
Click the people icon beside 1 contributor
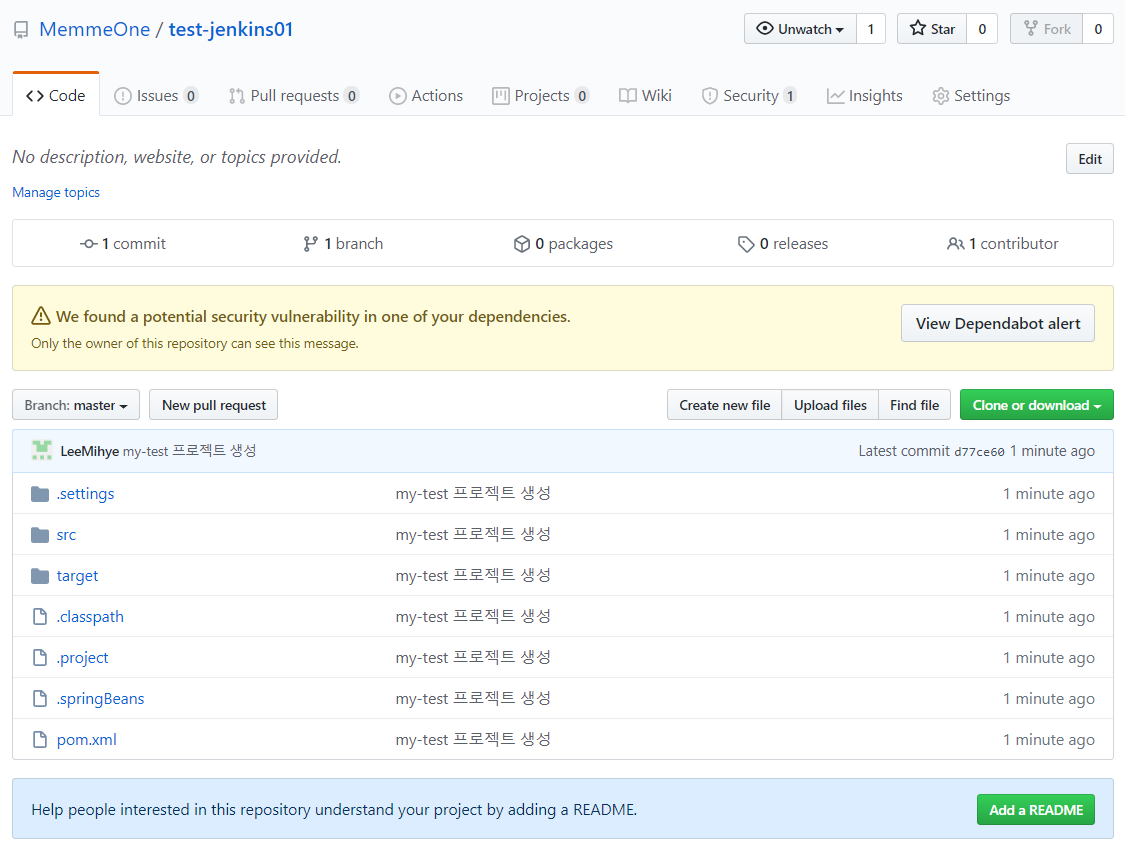click(955, 244)
